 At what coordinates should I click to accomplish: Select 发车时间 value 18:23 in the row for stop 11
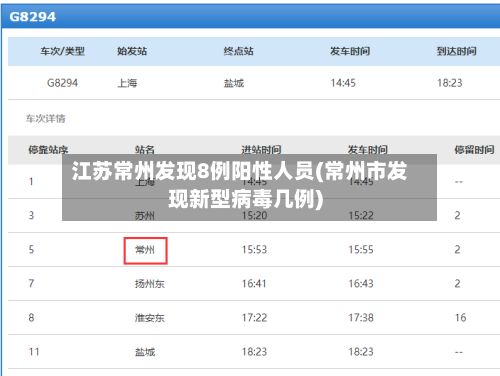point(361,352)
